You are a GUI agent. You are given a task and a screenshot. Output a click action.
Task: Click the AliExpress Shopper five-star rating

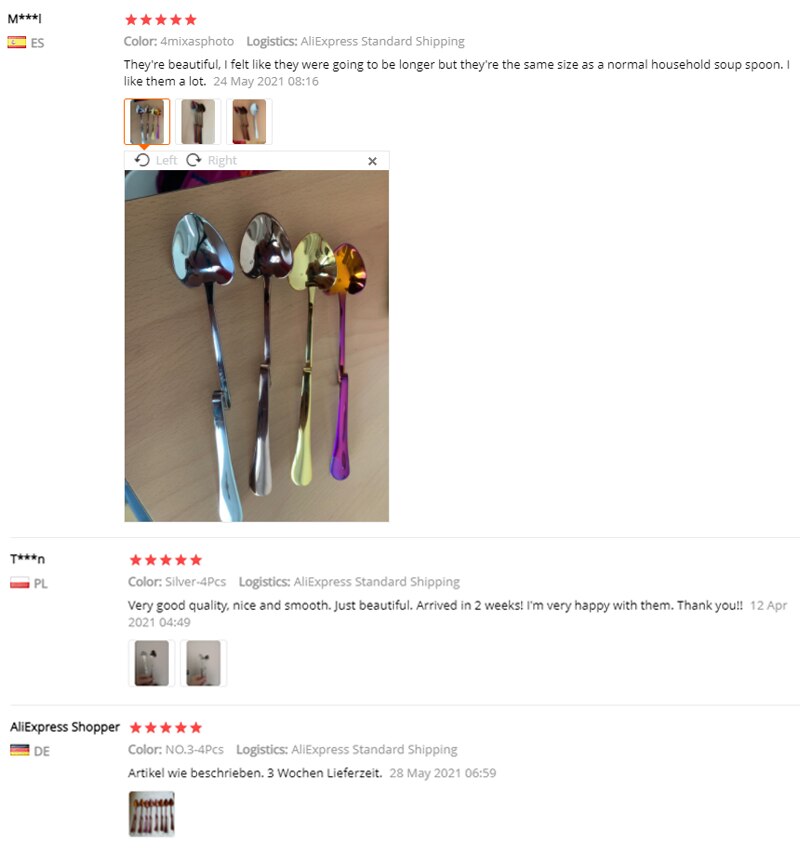coord(166,728)
